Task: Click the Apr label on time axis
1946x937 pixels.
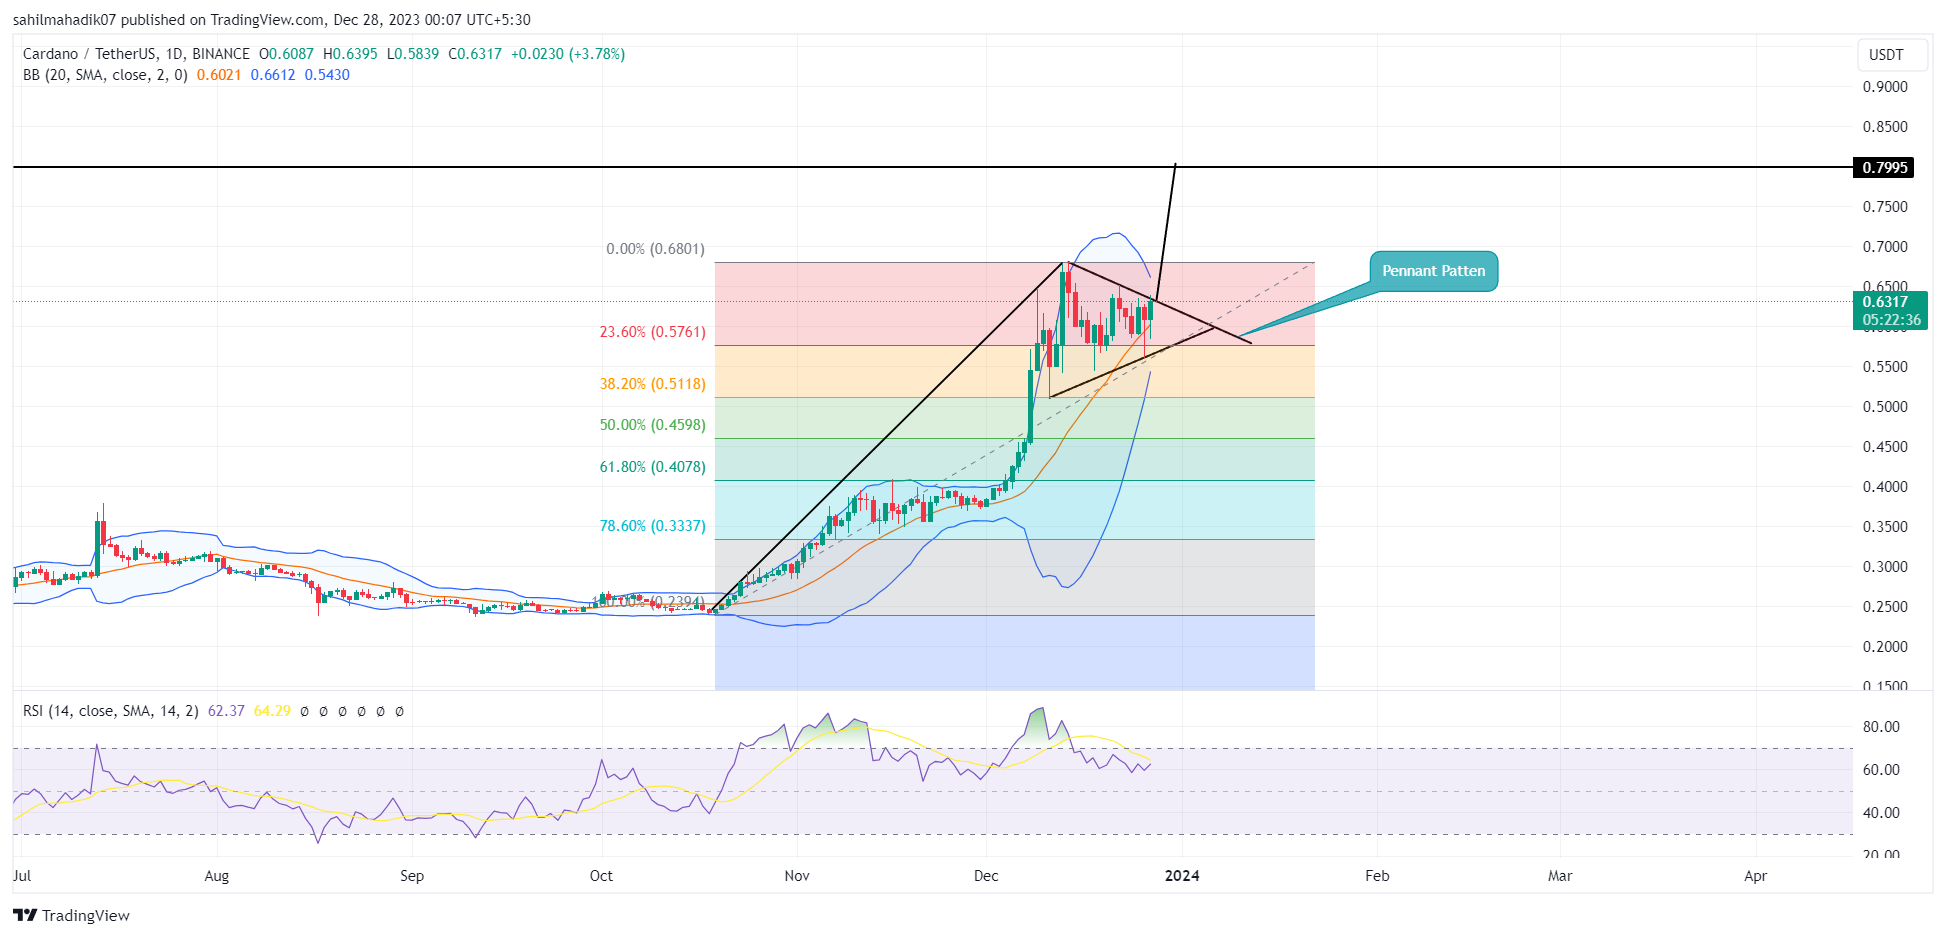Action: tap(1755, 876)
